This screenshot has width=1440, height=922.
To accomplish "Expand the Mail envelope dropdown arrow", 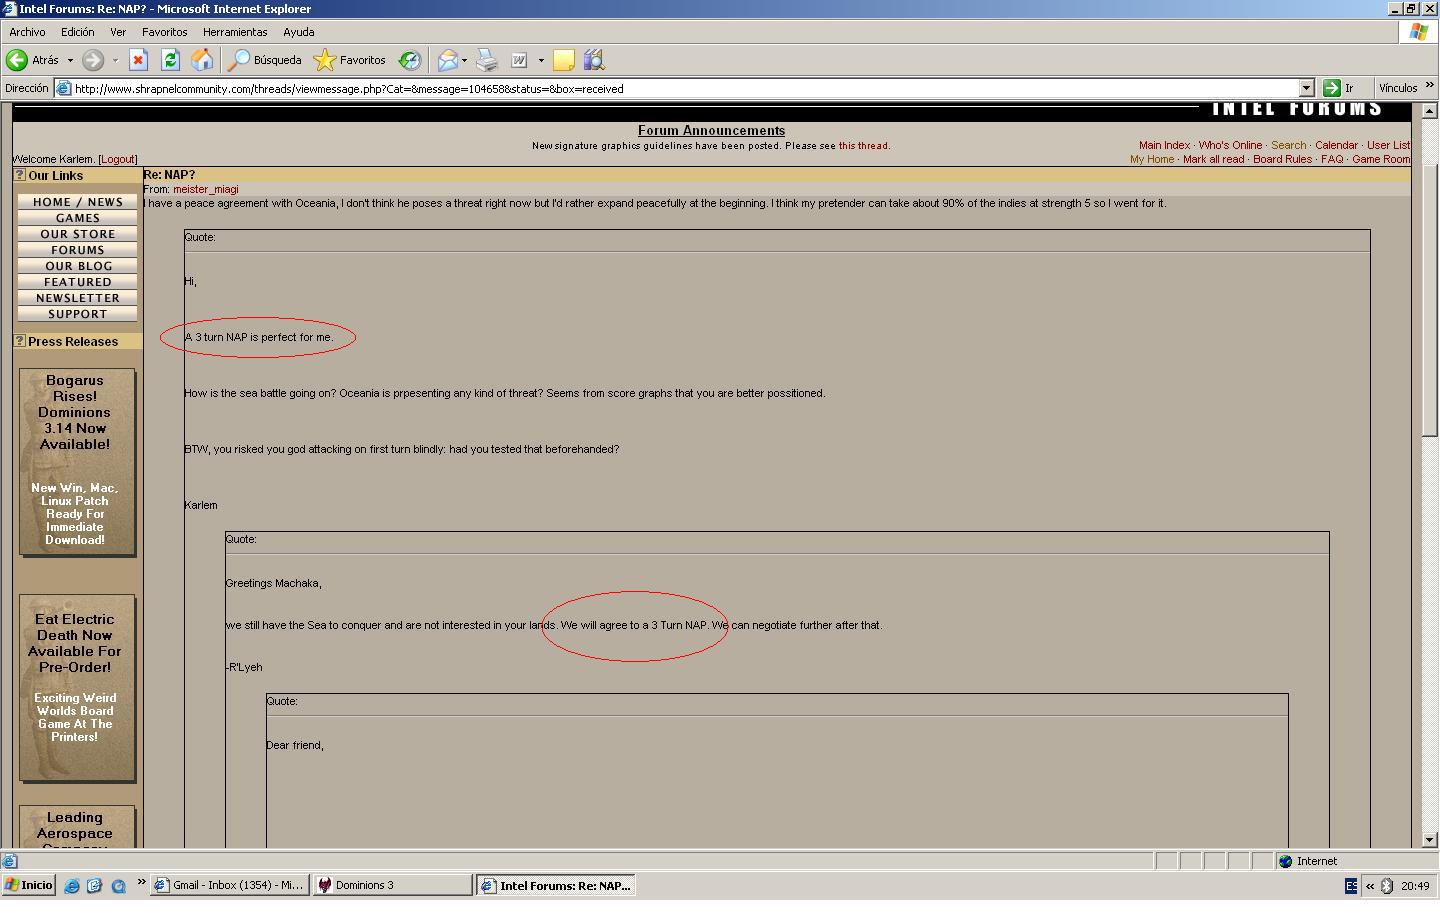I will [464, 60].
